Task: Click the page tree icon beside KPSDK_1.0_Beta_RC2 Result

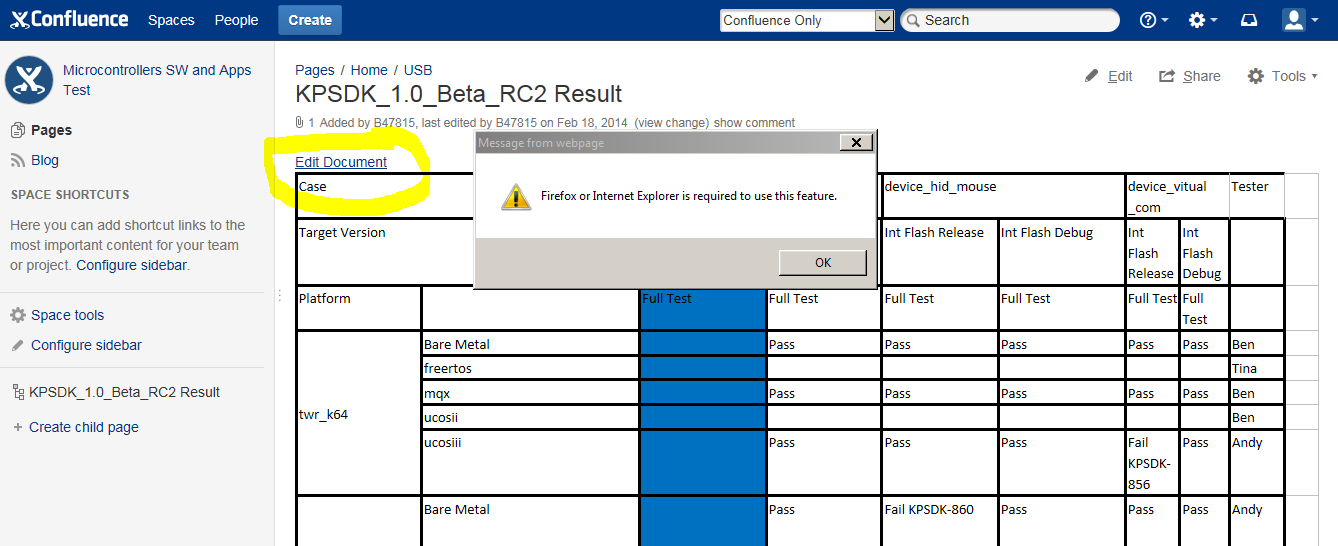Action: 18,392
